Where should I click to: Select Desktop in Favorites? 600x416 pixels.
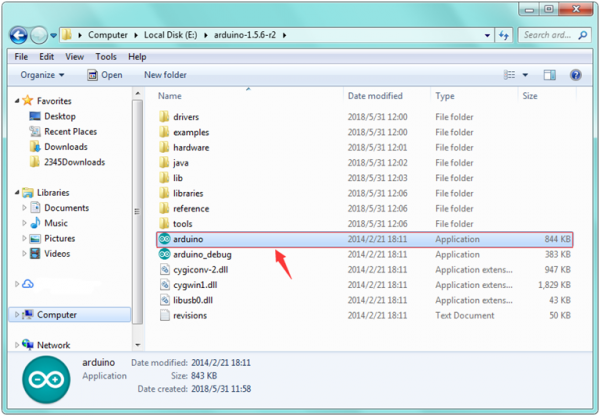(x=59, y=116)
